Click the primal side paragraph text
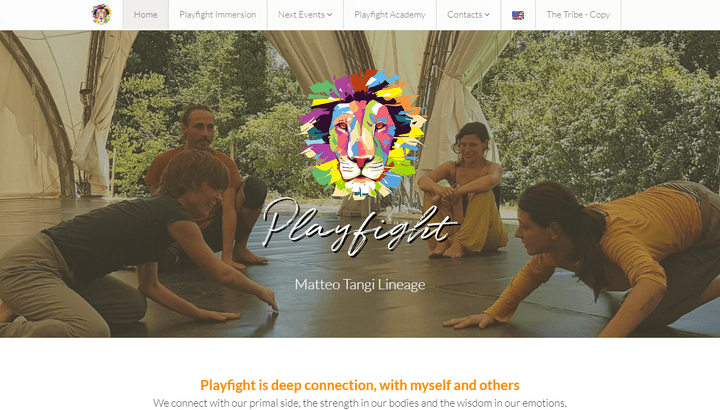 tap(360, 403)
